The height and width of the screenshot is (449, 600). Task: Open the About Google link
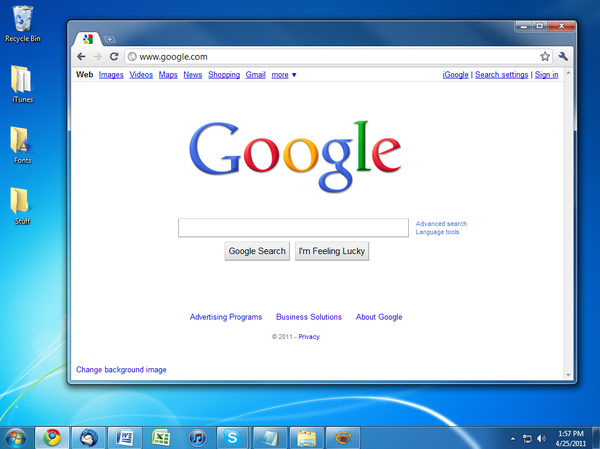click(x=379, y=317)
